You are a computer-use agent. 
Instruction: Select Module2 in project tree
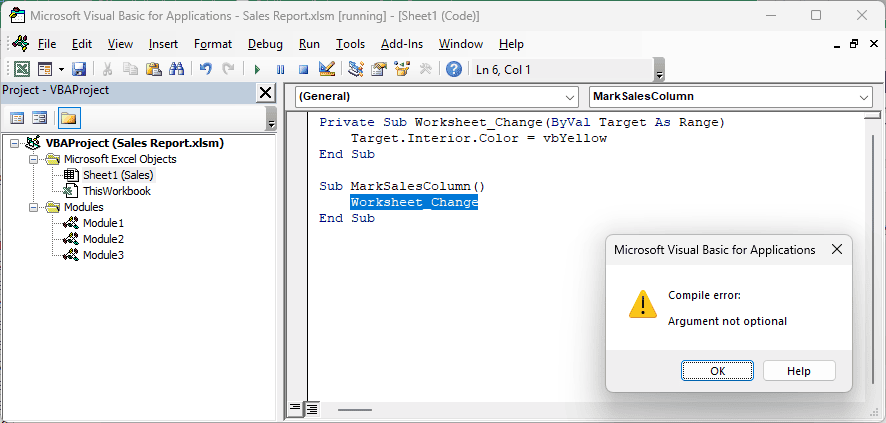(x=103, y=239)
